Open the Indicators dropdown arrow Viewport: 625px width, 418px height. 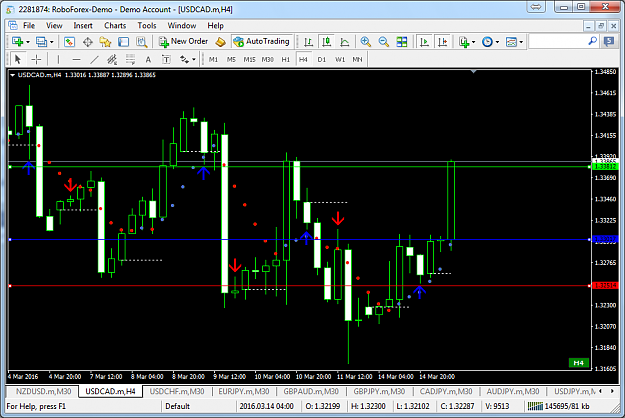474,42
